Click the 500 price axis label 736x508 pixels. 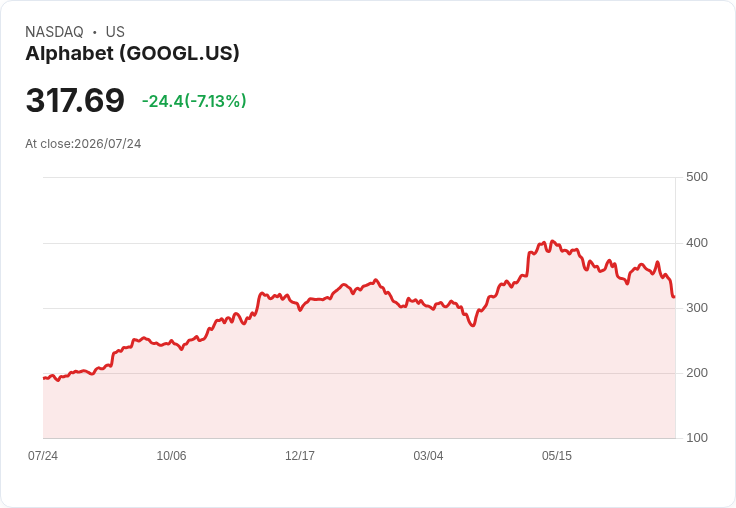[x=697, y=177]
